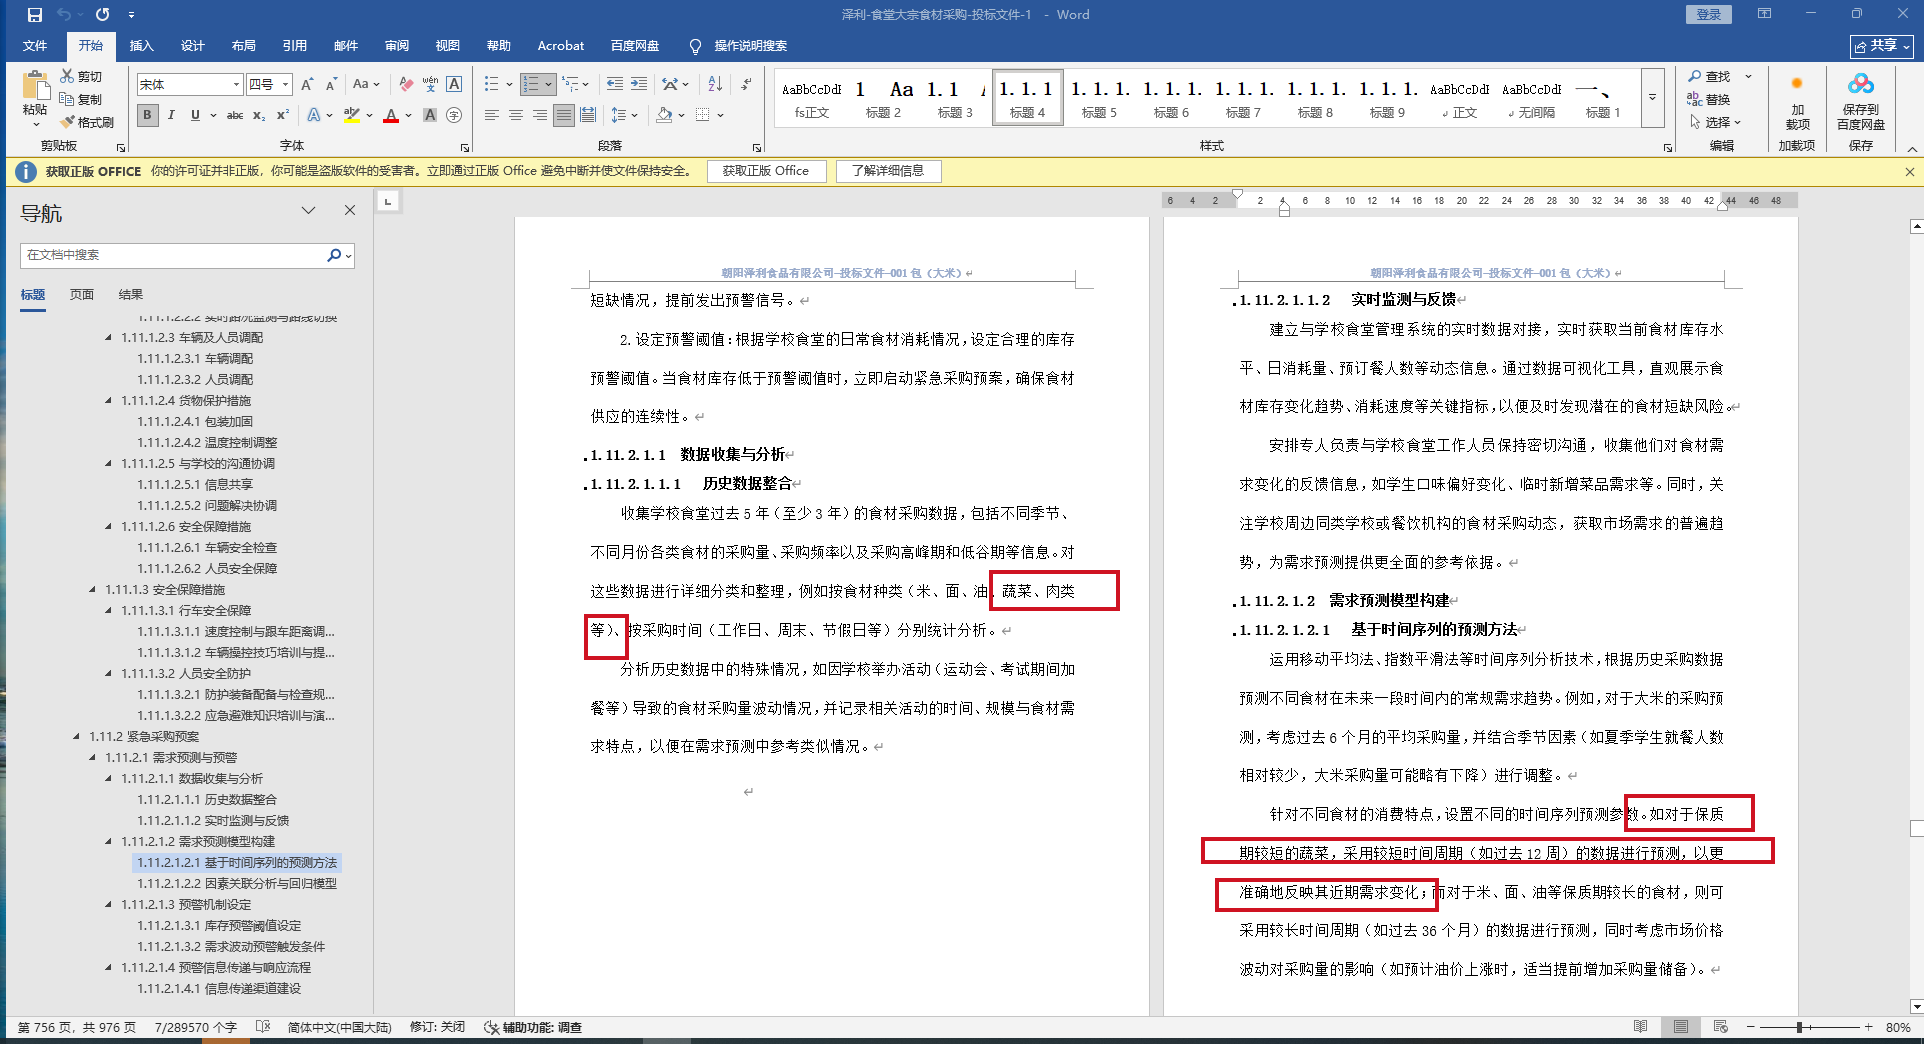Collapse the 1.11.1.3 安全保障措施 heading
1924x1044 pixels.
92,590
